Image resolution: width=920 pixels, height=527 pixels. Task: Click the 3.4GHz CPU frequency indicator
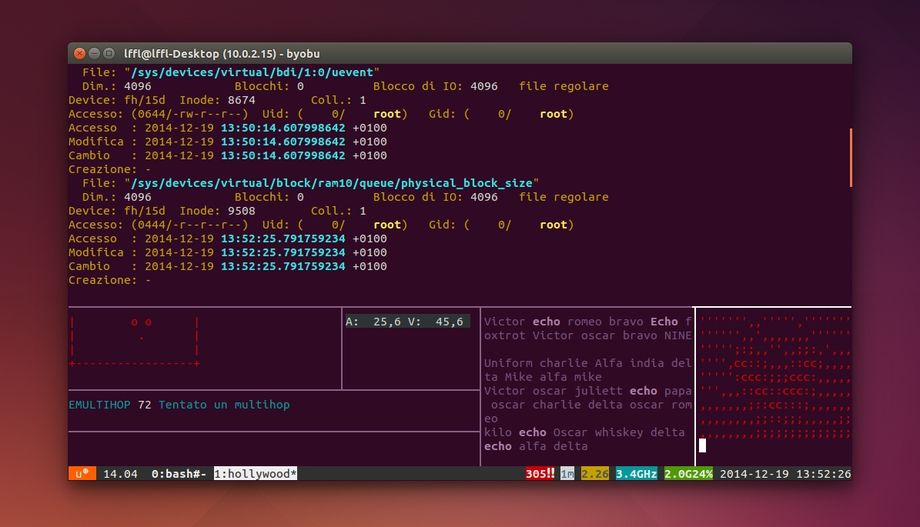[636, 474]
